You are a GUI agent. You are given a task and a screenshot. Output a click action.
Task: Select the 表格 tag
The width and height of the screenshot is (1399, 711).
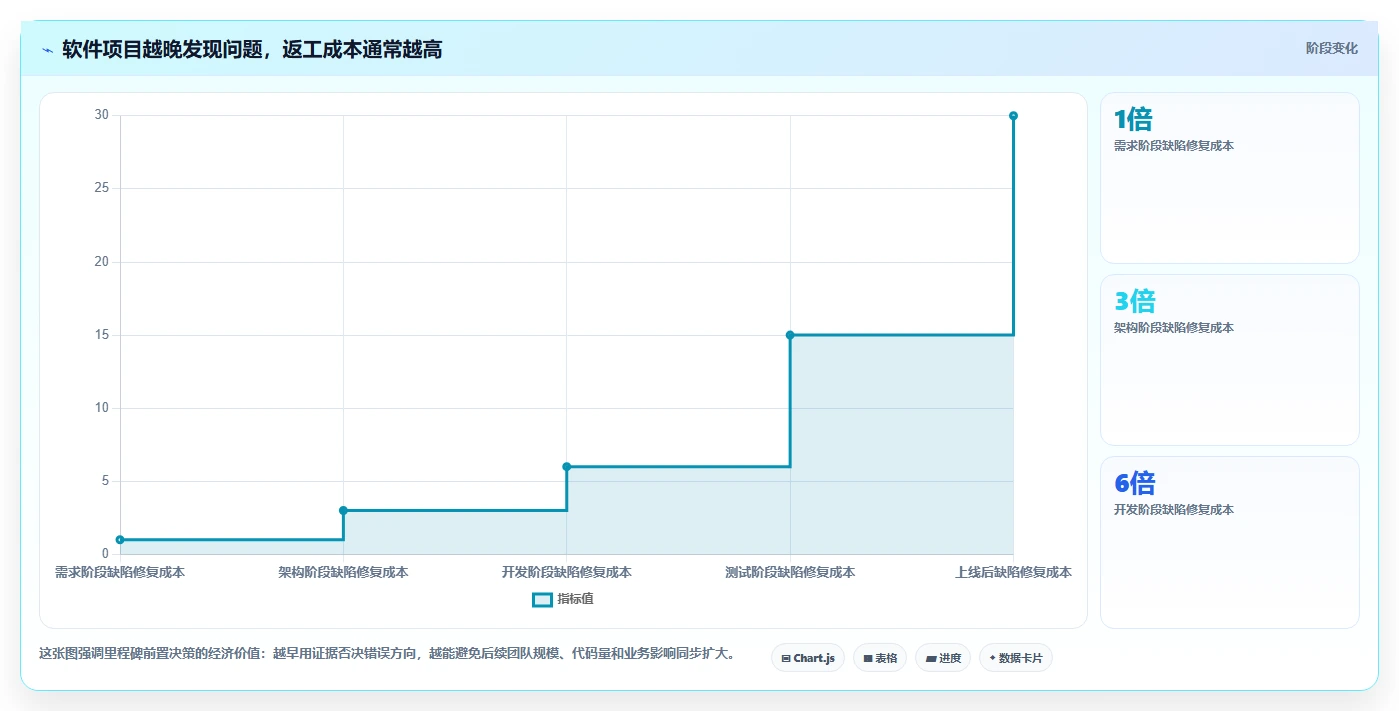[880, 658]
